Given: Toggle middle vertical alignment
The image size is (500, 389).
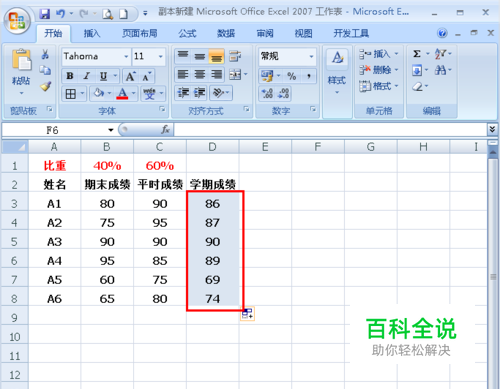Looking at the screenshot, I should (x=200, y=56).
